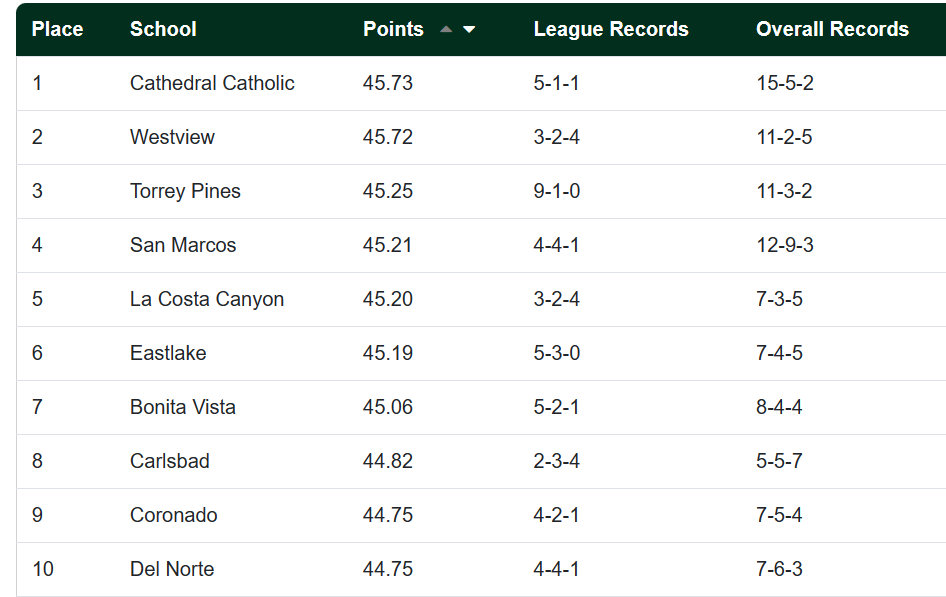946x597 pixels.
Task: Open the Coronado school entry
Action: 173,515
